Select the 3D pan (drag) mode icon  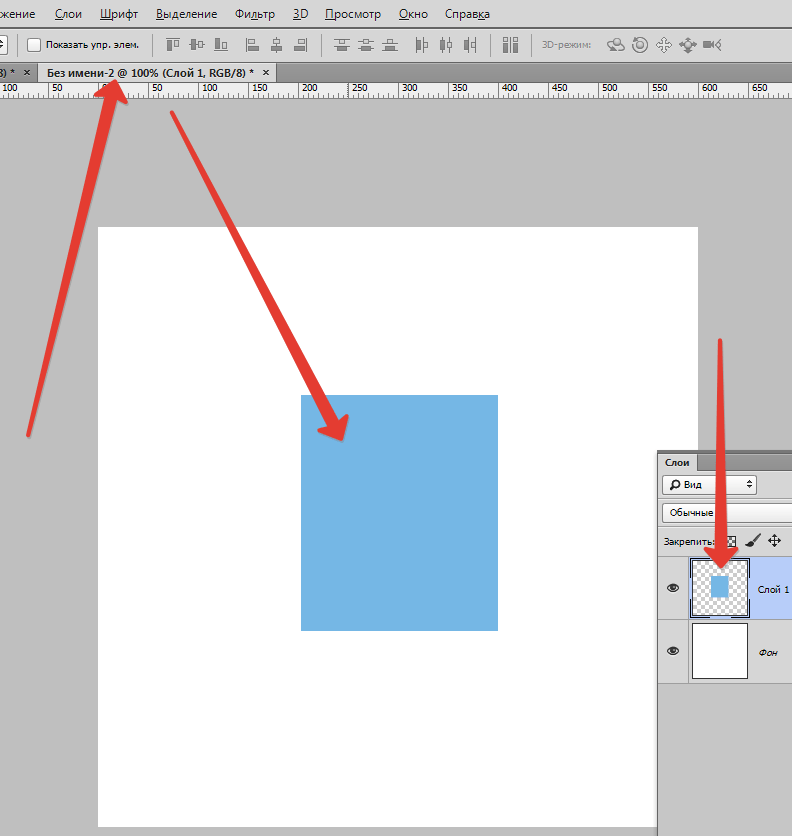(664, 45)
